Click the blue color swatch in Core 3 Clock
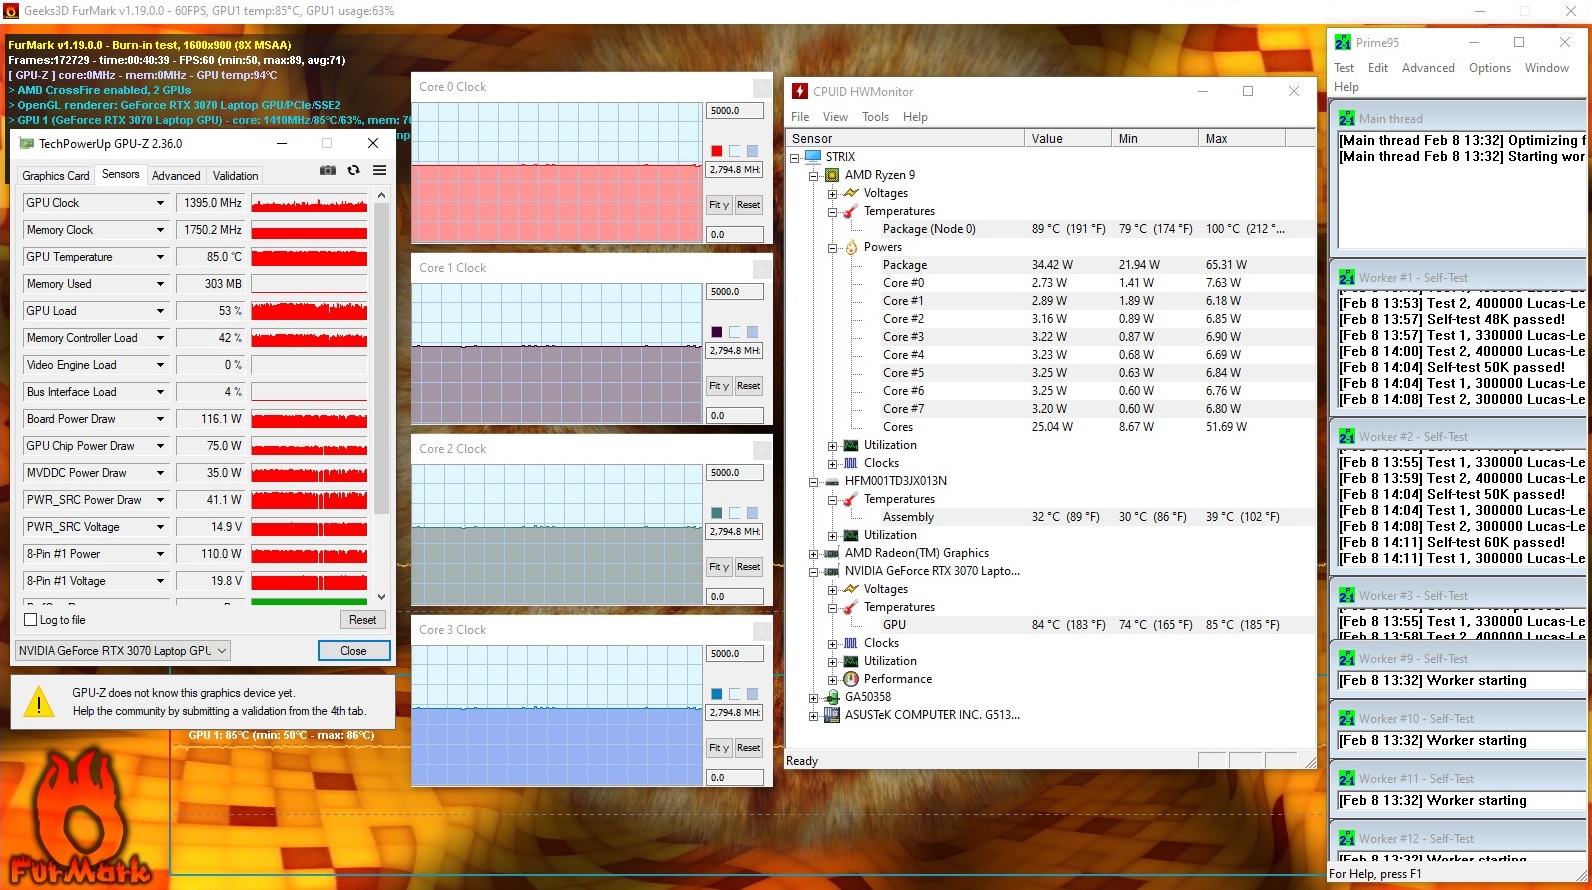1592x890 pixels. [716, 694]
